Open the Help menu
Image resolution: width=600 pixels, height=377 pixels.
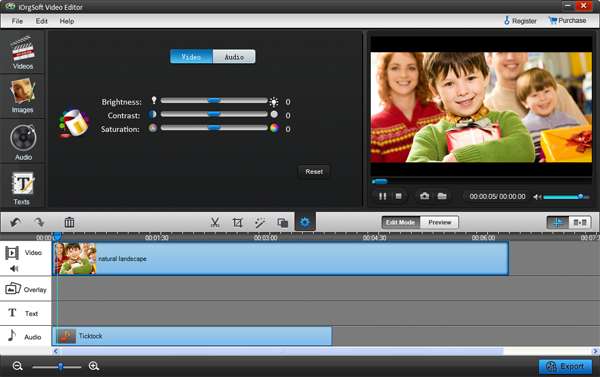[67, 21]
